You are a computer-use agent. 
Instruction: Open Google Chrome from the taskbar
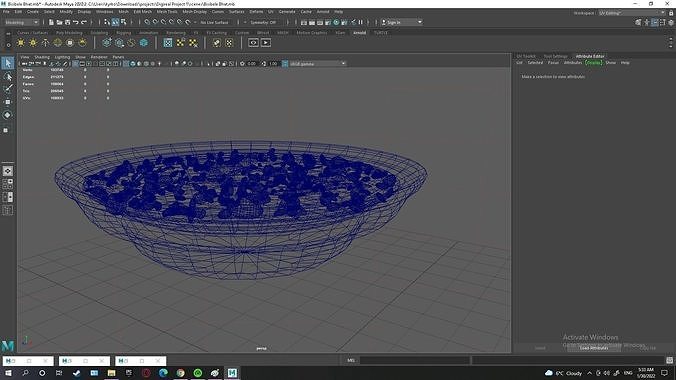[x=180, y=373]
